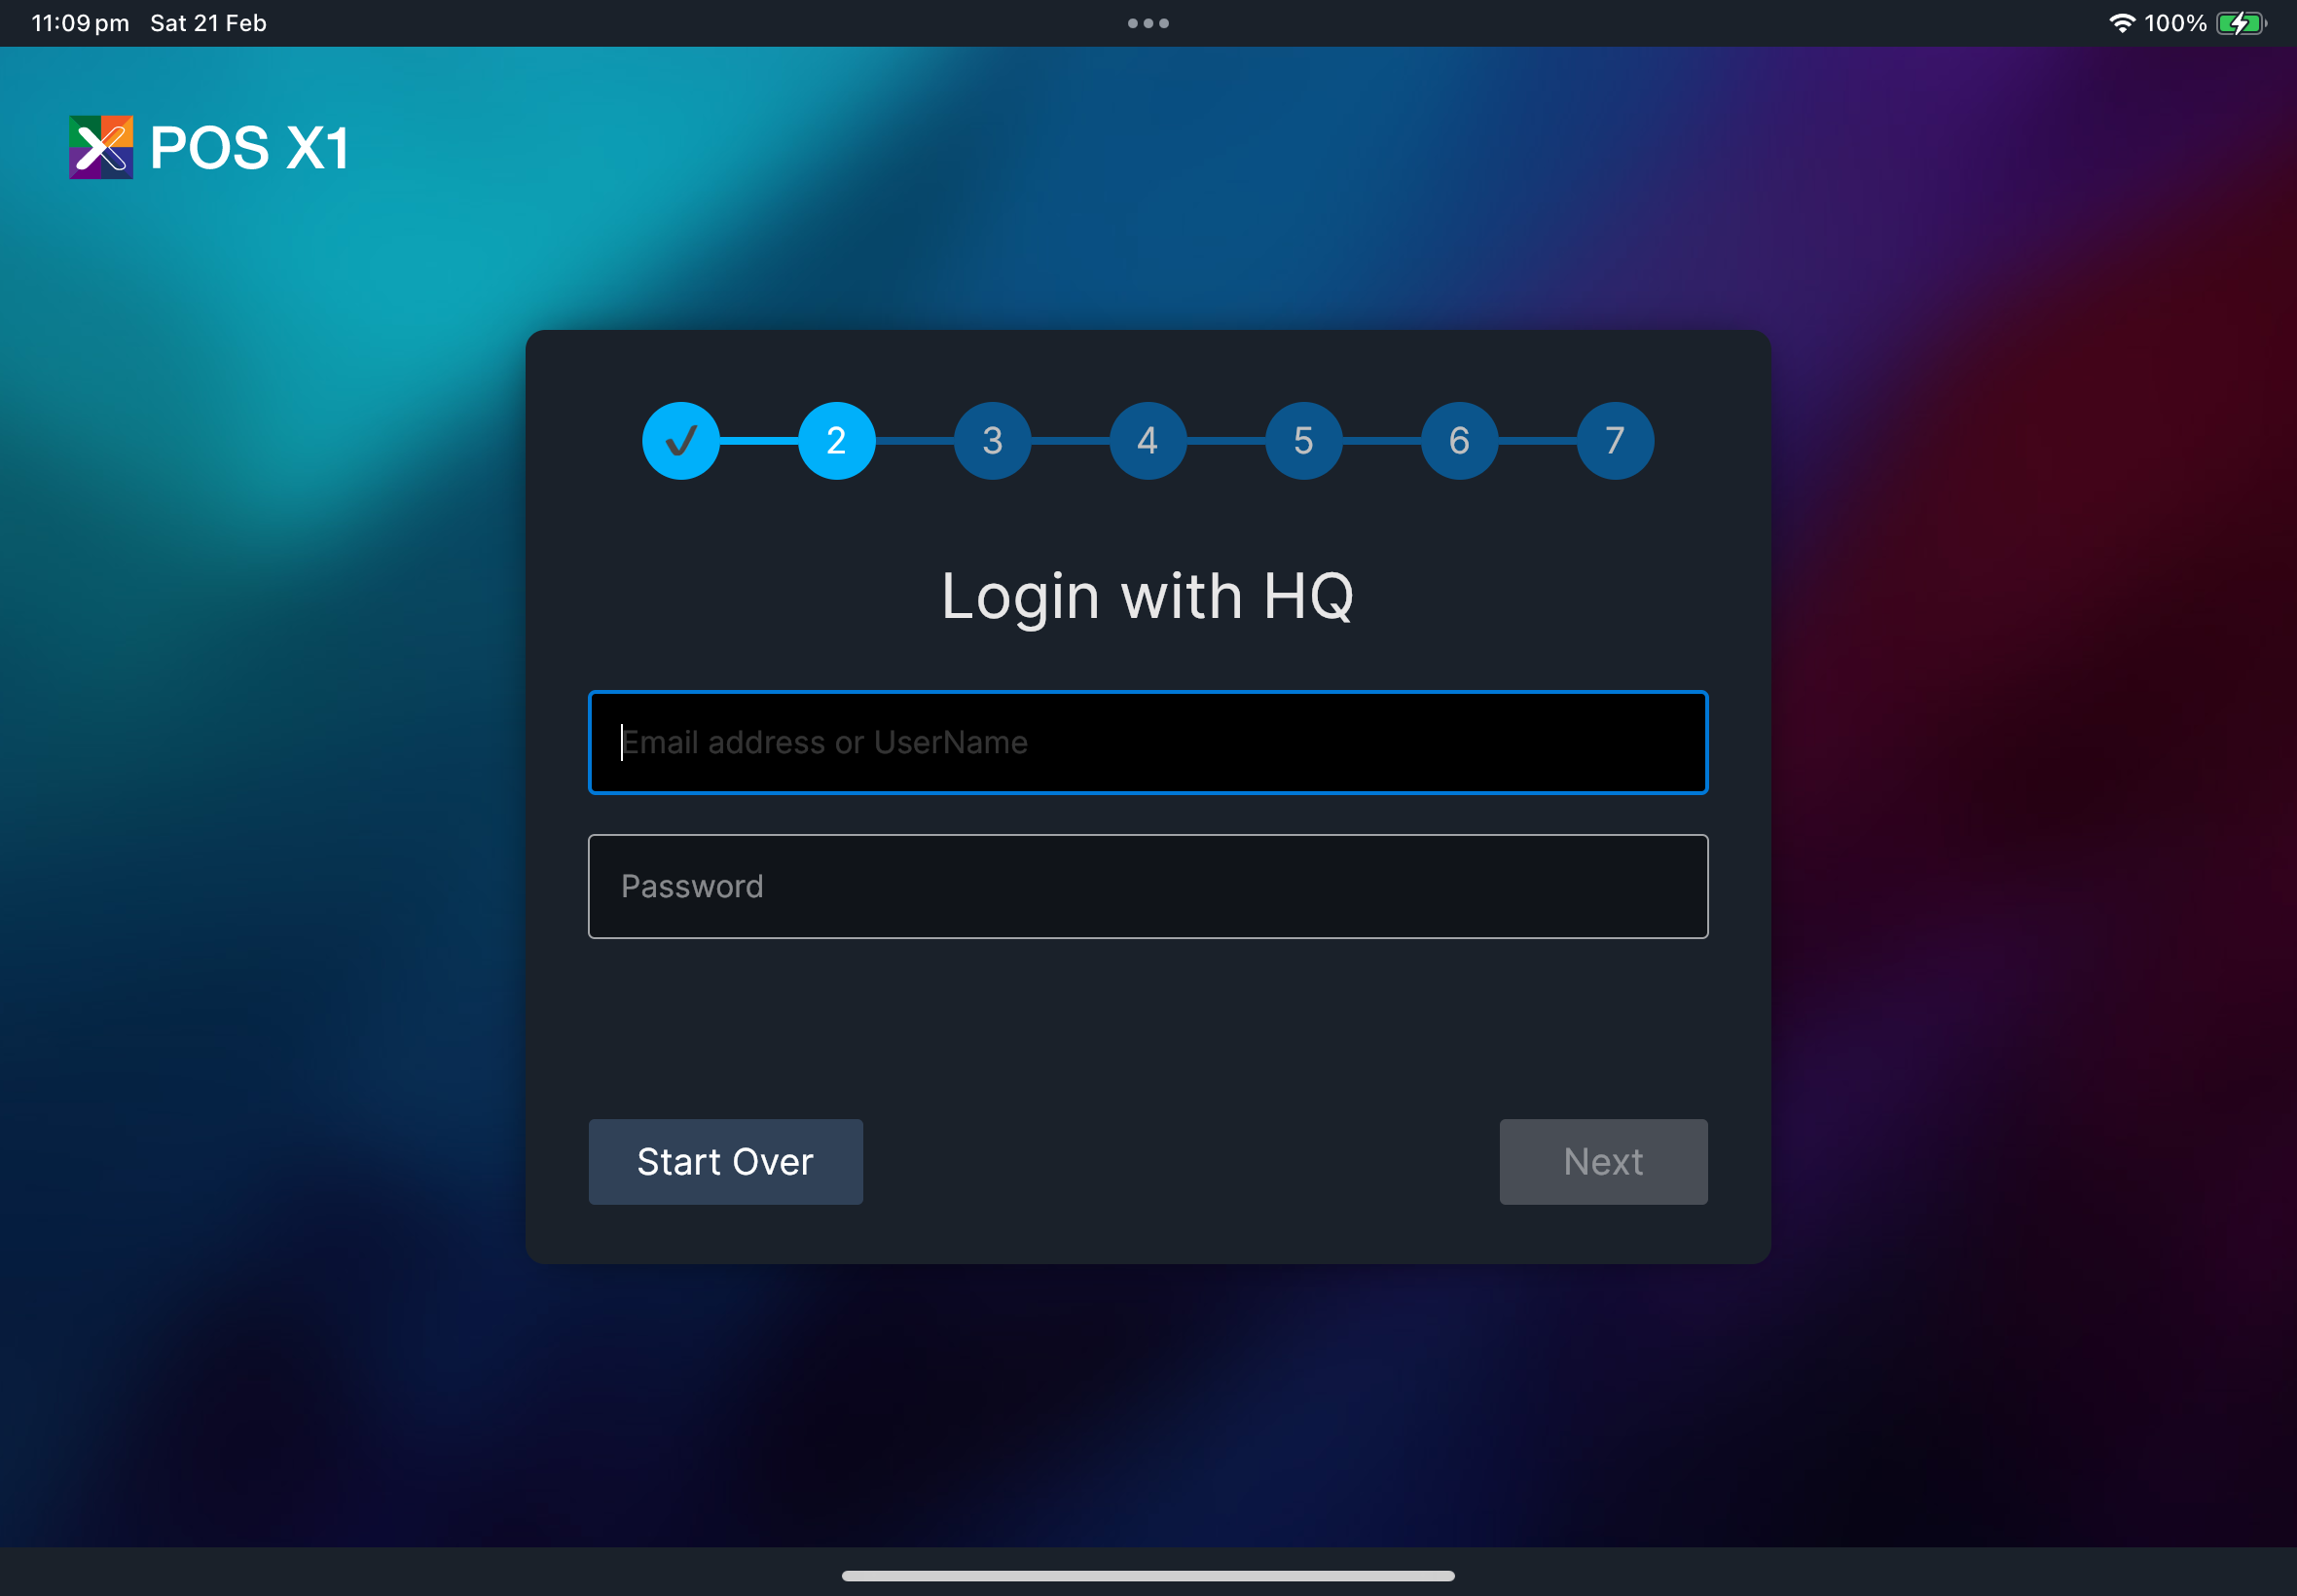The height and width of the screenshot is (1596, 2297).
Task: Click the Next button
Action: (1602, 1161)
